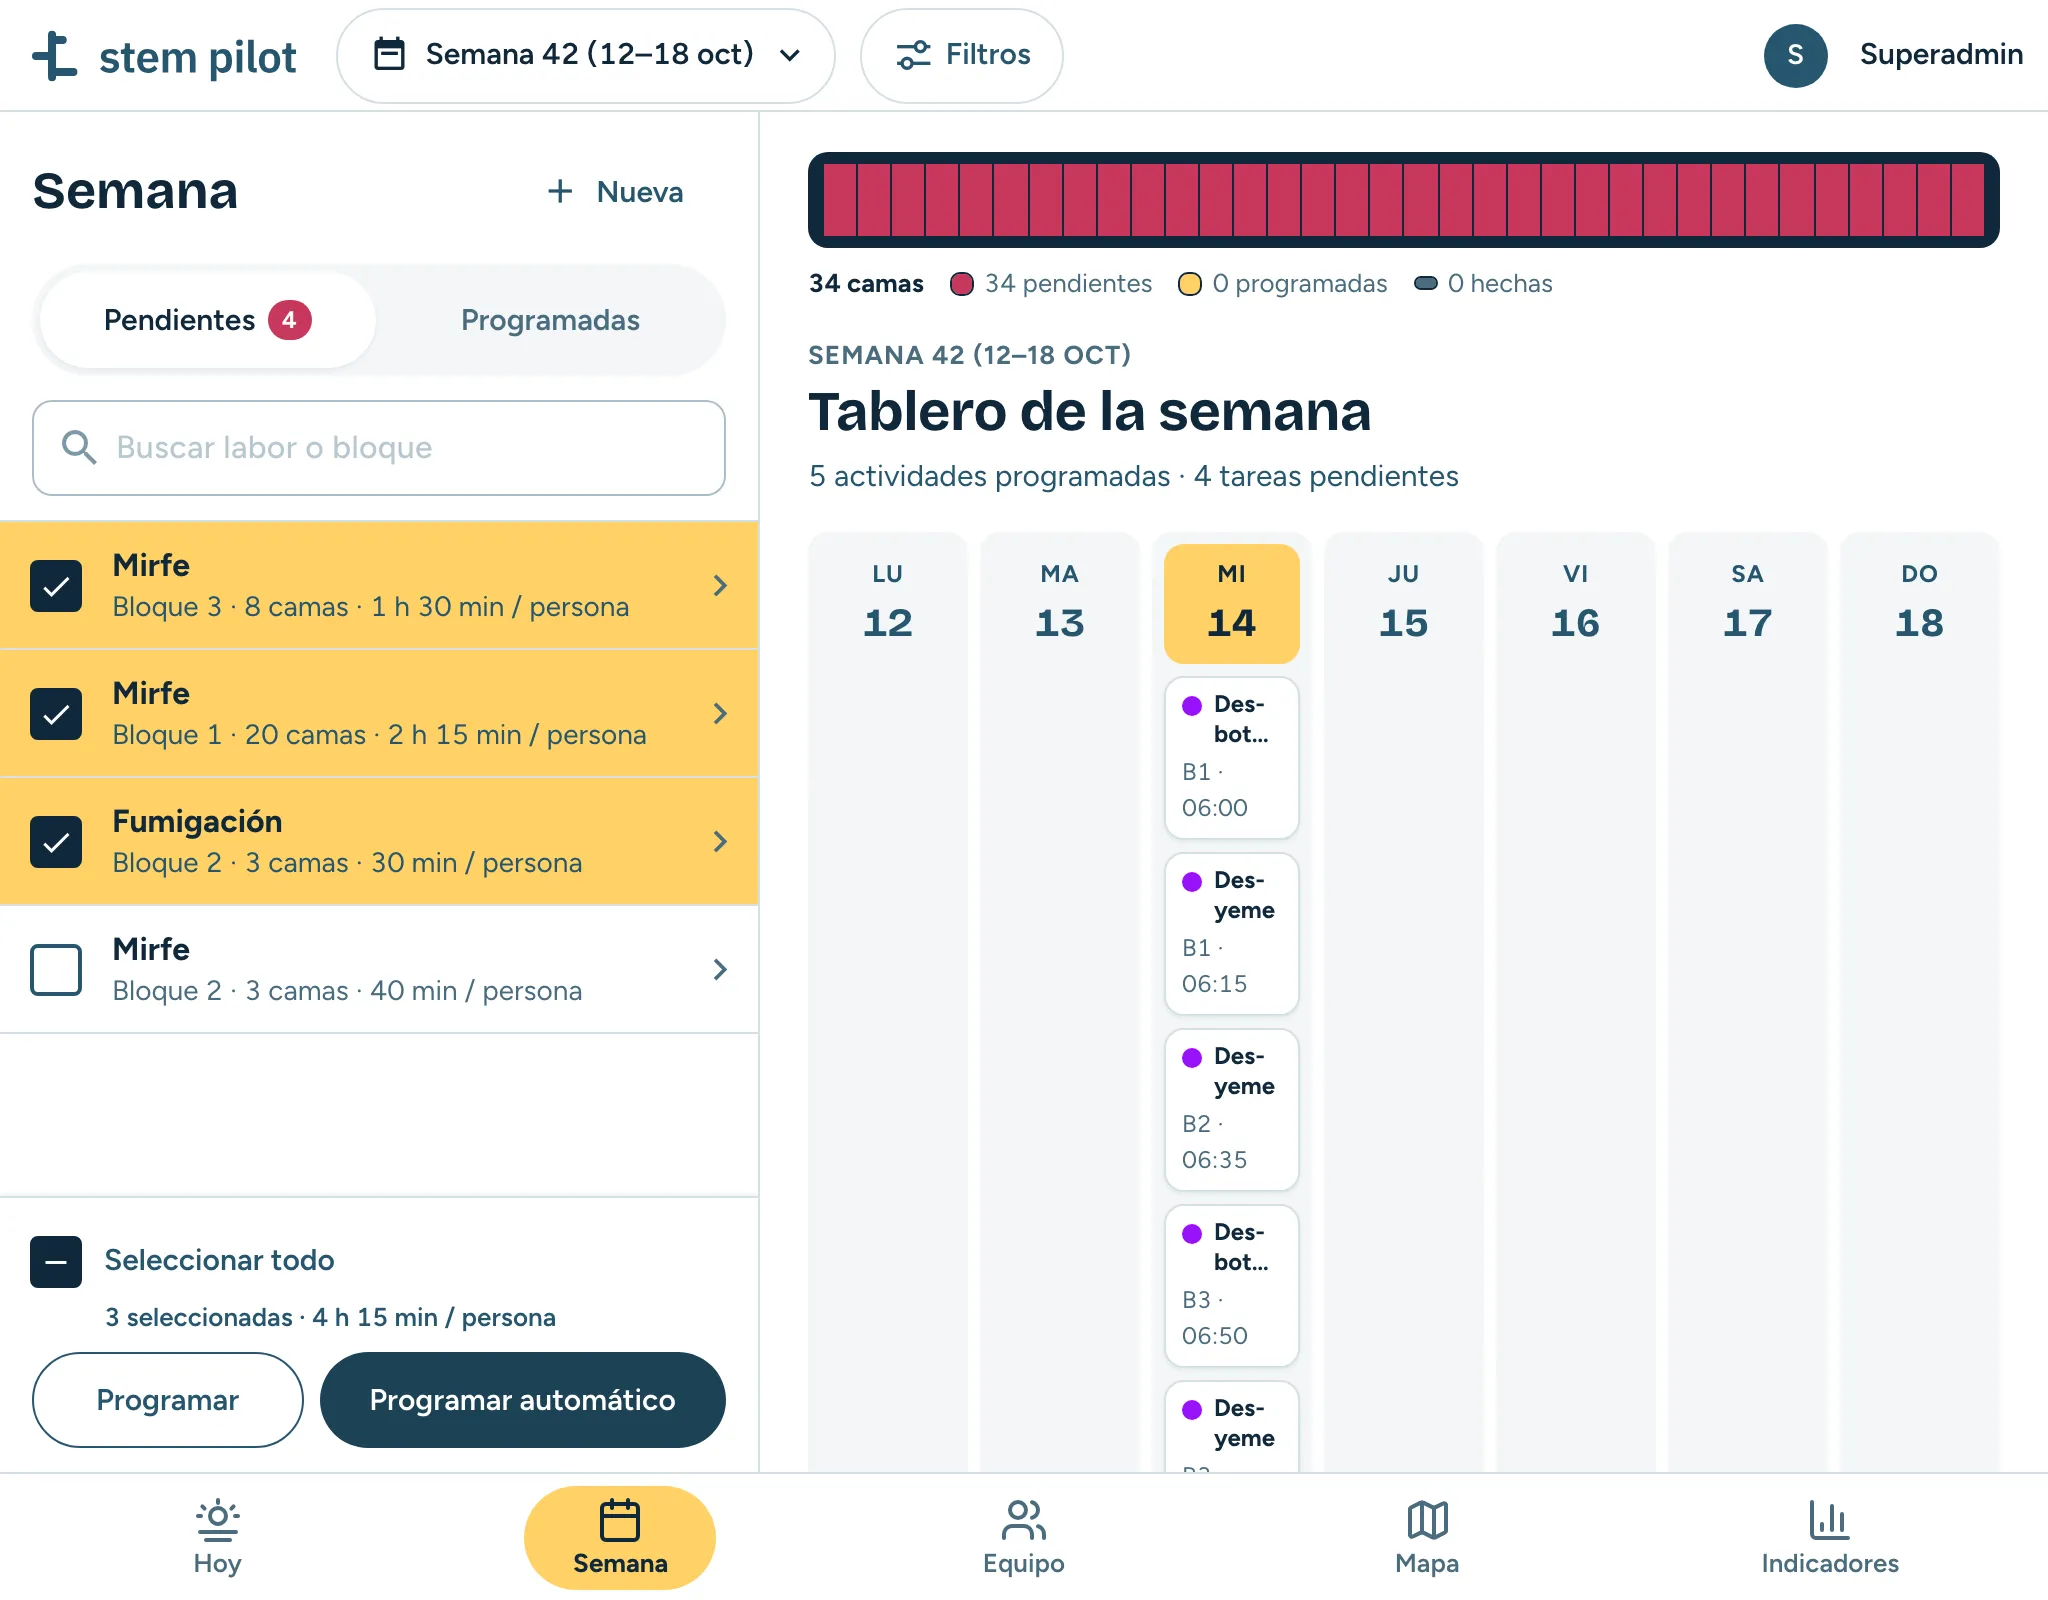Select Monday LU 12 column header
Screen dimensions: 2048x1600
coord(888,604)
